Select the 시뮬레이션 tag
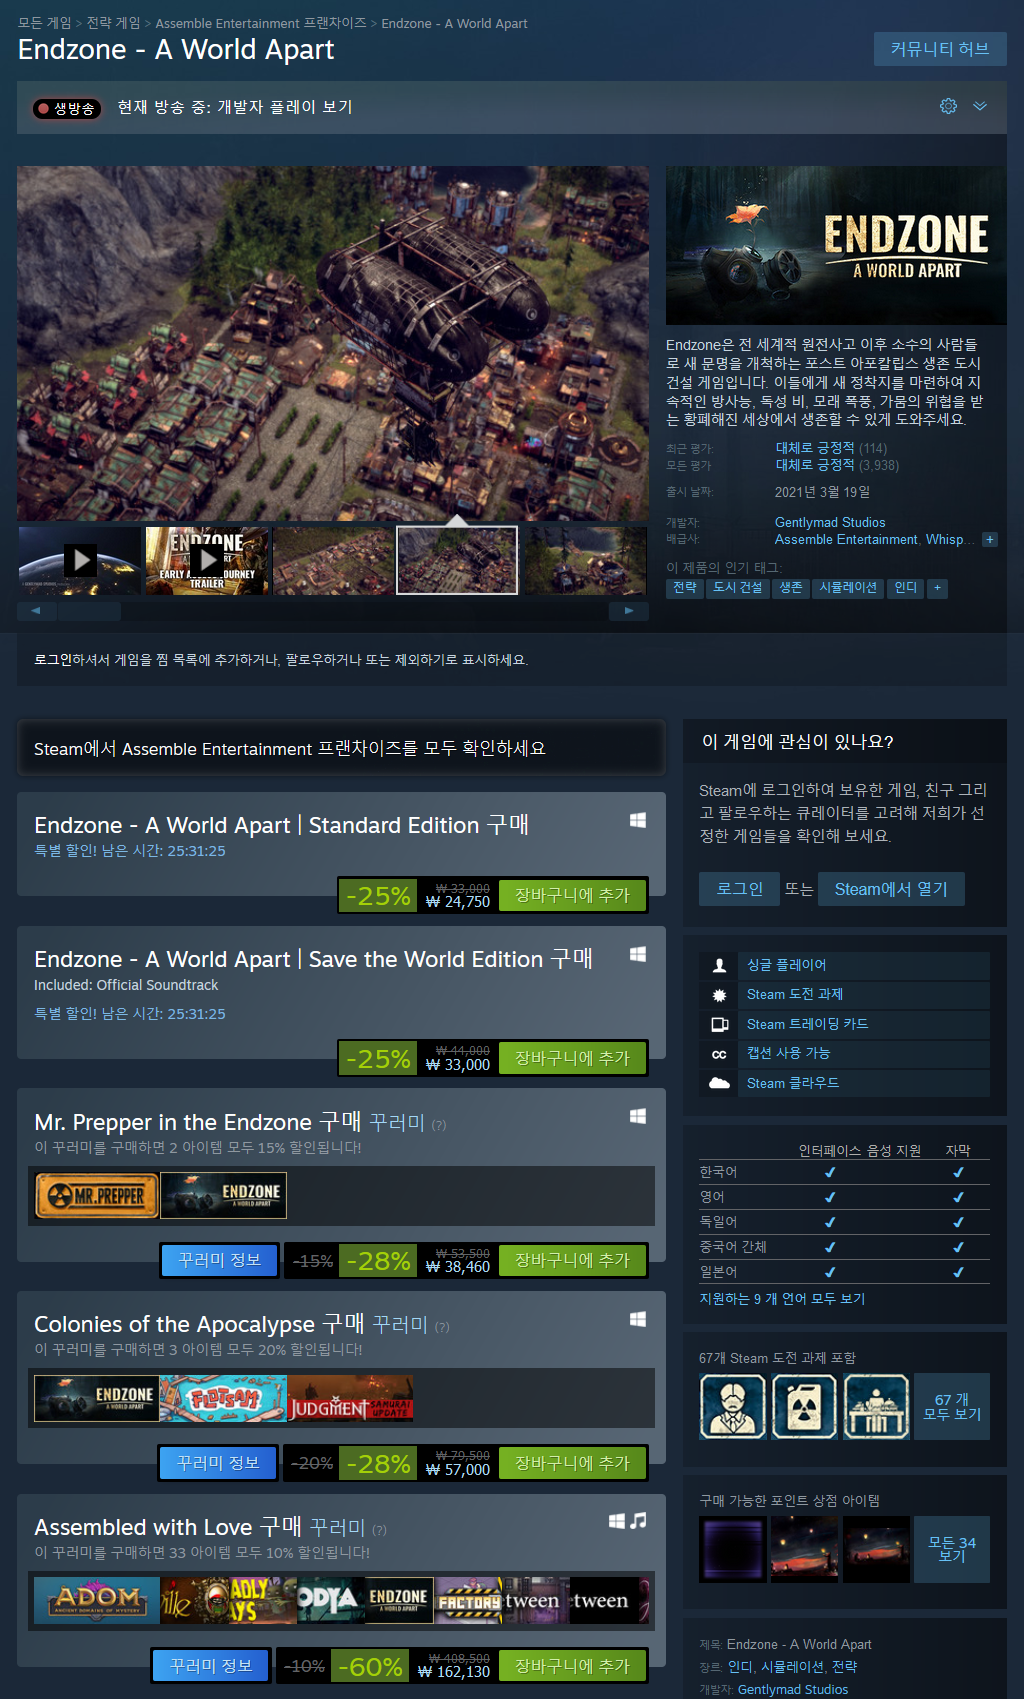The height and width of the screenshot is (1699, 1024). click(848, 588)
